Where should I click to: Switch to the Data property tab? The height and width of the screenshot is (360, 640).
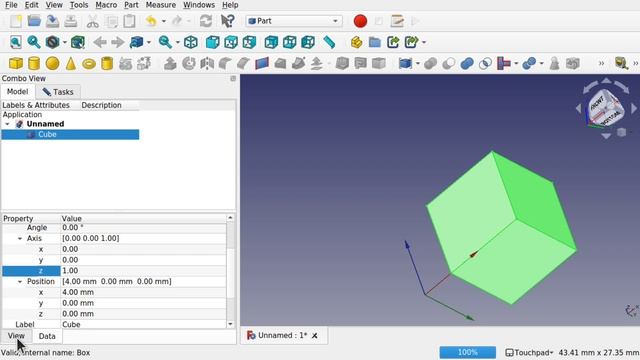(x=47, y=336)
